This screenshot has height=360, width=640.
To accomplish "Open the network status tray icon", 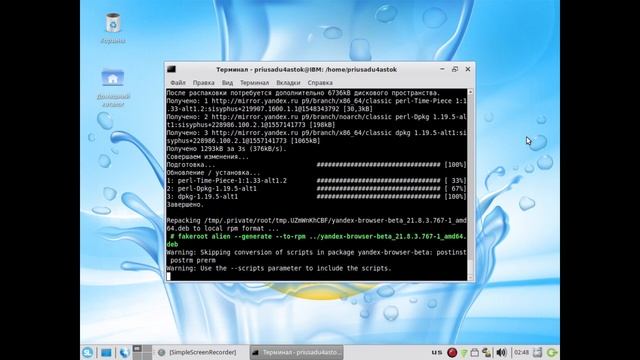I will tap(464, 352).
